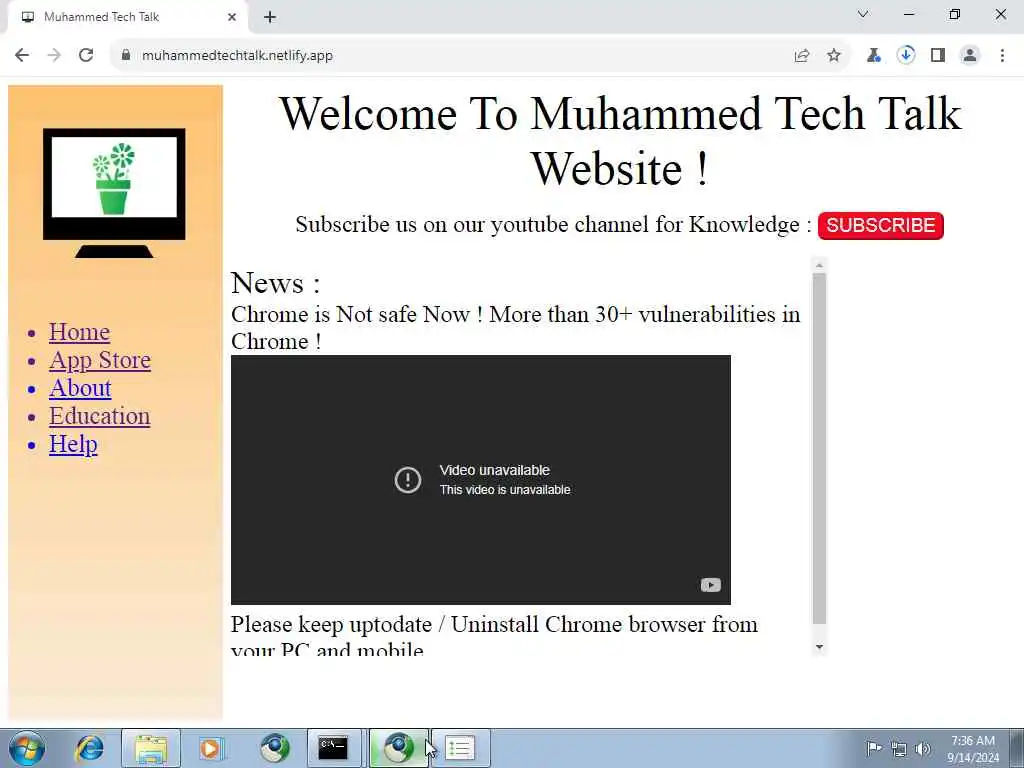Click the Welcome To Muhammed Tech Talk heading

click(x=620, y=140)
